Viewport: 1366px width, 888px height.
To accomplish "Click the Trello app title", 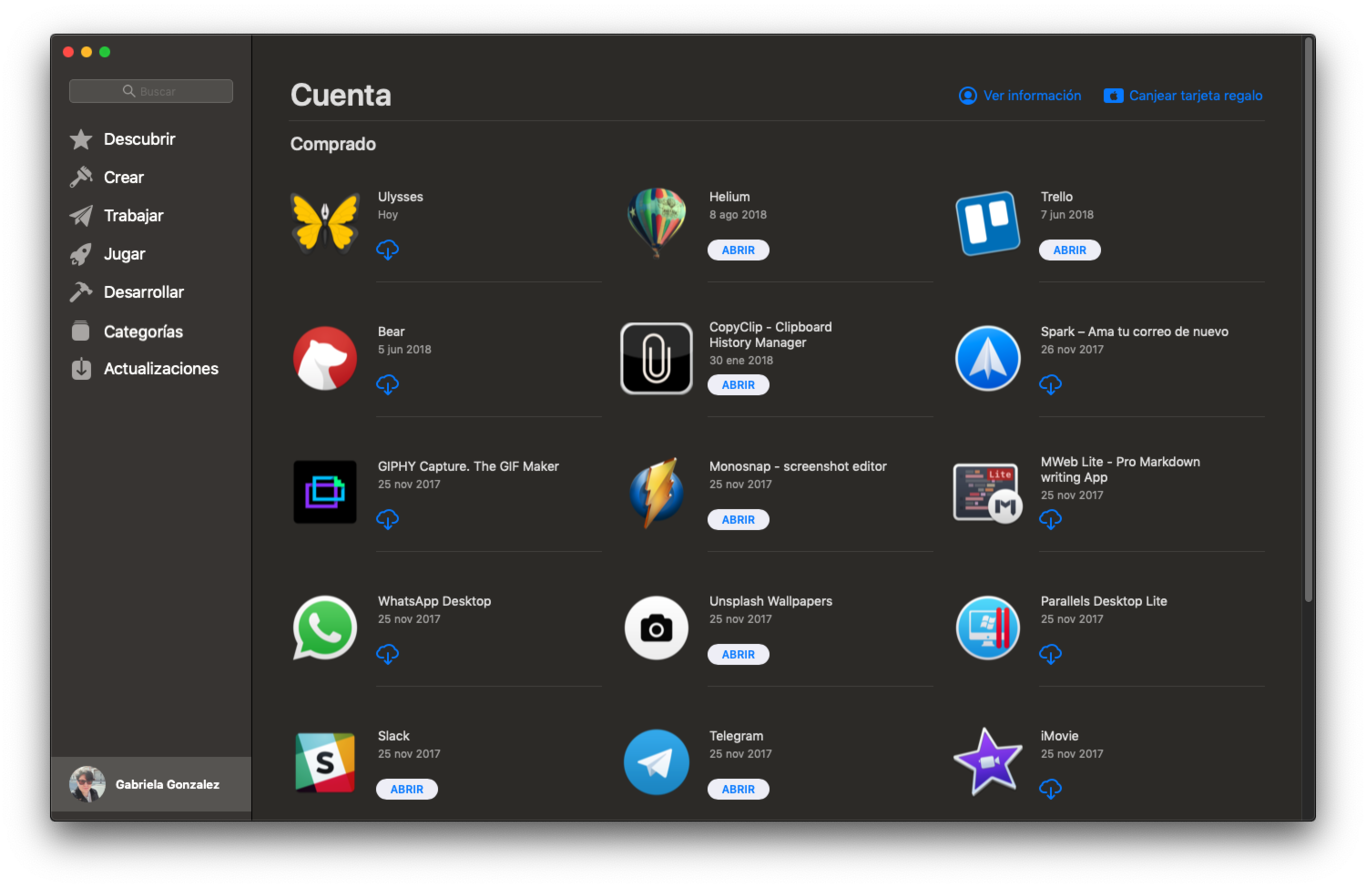I will [x=1057, y=197].
